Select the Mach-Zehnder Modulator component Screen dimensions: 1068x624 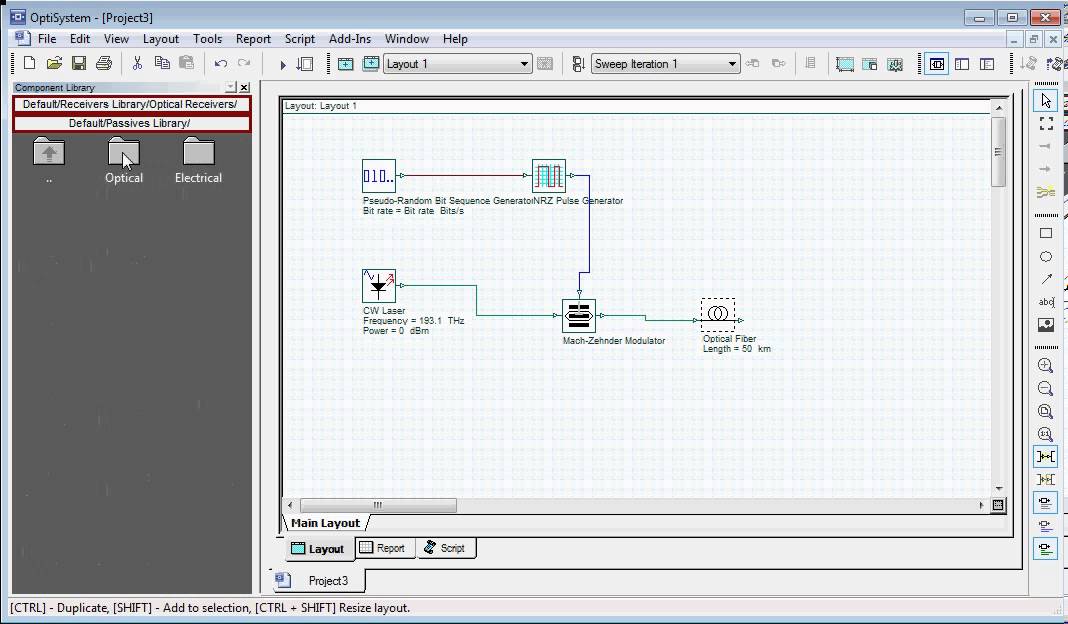click(579, 315)
